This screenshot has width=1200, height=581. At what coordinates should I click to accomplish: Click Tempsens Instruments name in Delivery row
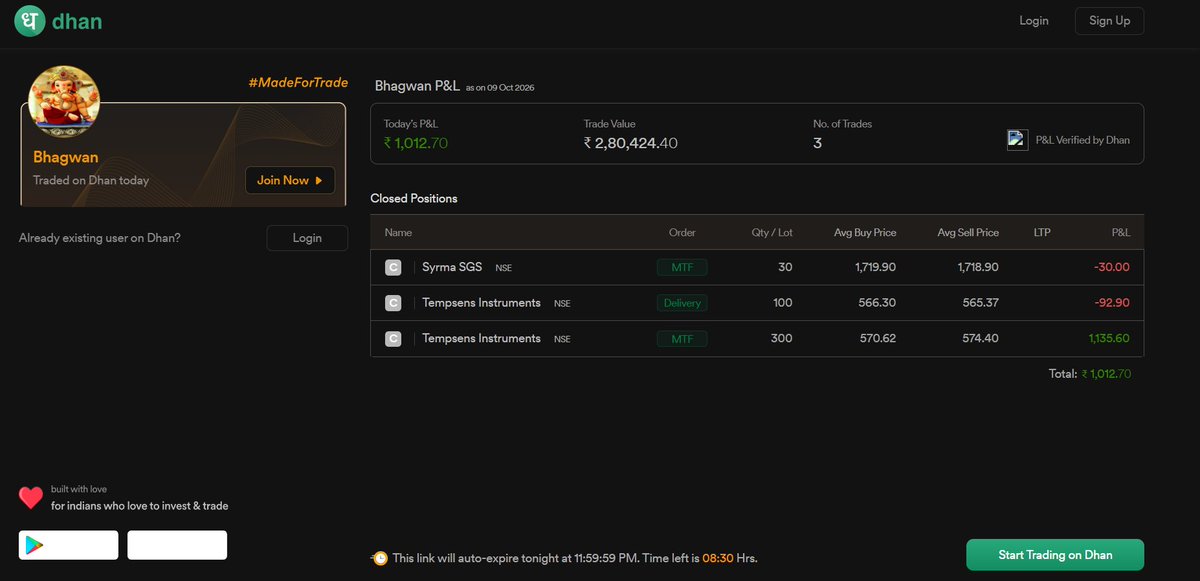click(481, 303)
